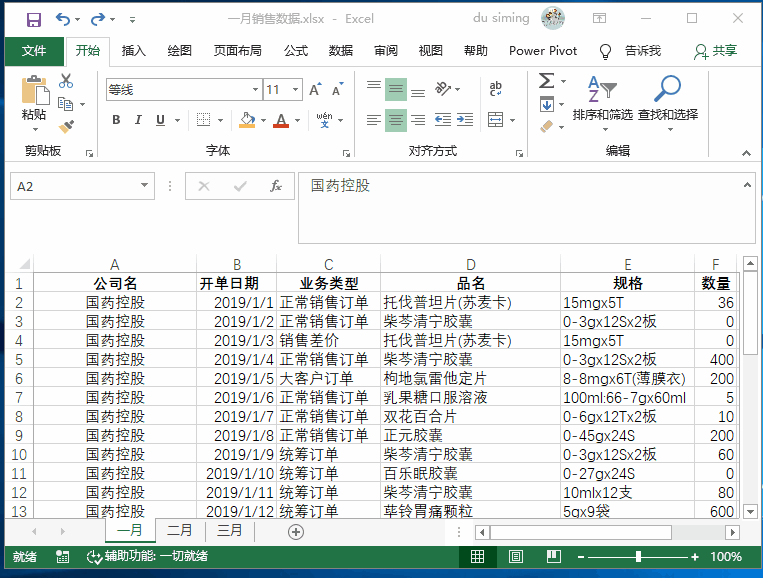Toggle center horizontal alignment
The image size is (763, 578).
pyautogui.click(x=396, y=120)
